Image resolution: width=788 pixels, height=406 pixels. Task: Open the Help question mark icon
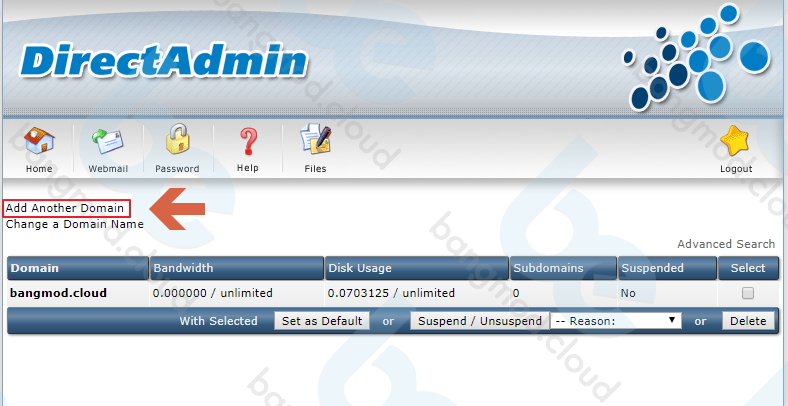248,141
